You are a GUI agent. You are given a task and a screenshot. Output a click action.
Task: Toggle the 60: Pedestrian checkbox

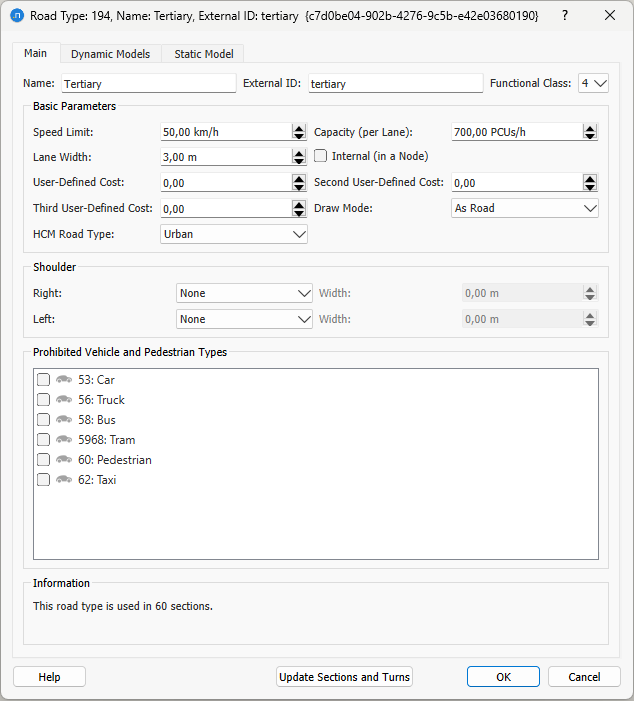click(x=43, y=459)
